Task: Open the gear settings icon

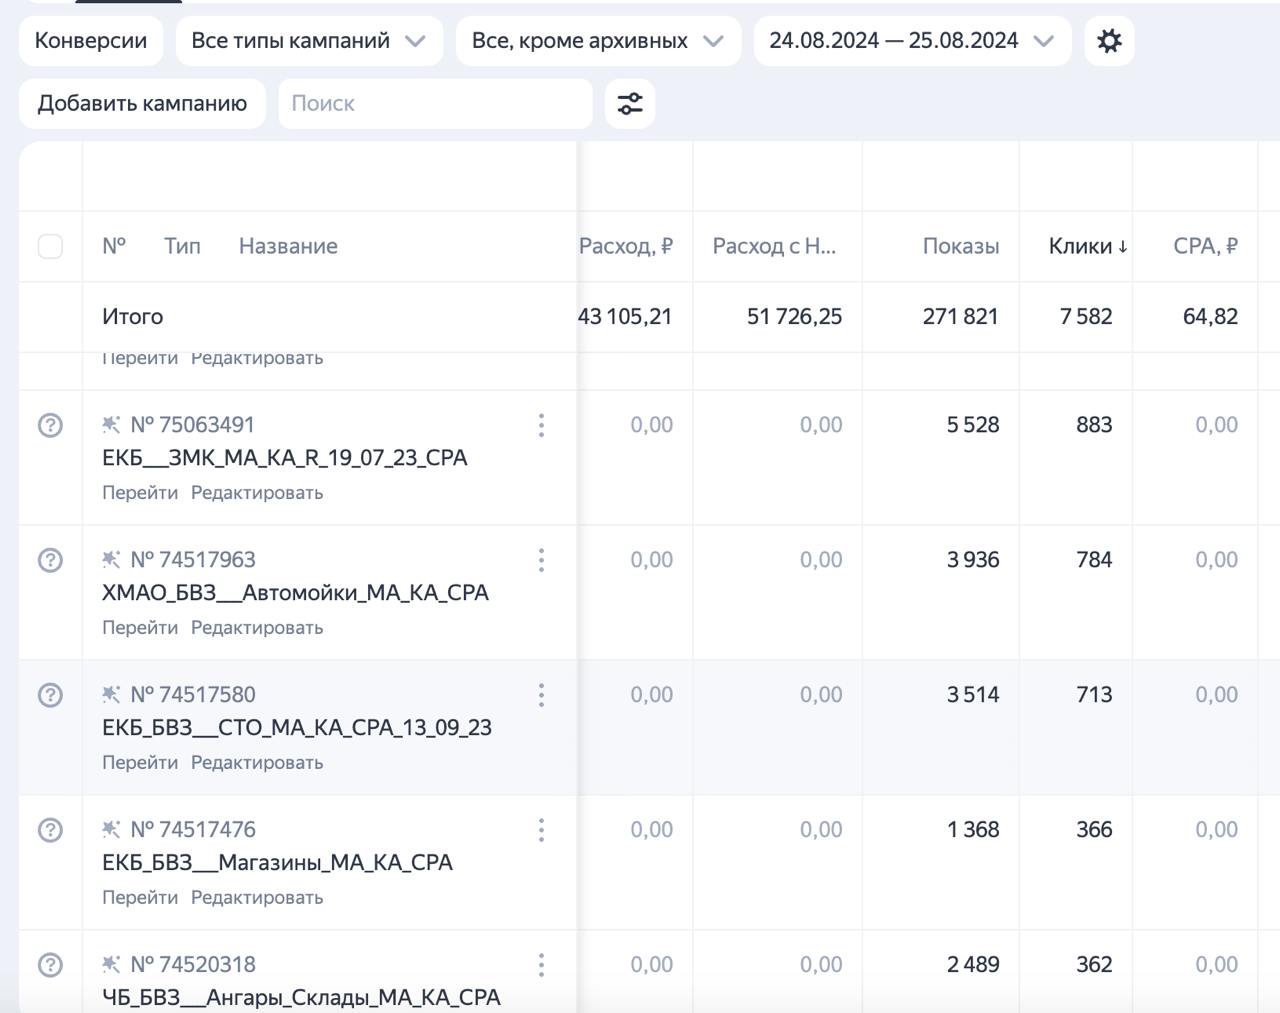Action: click(x=1109, y=41)
